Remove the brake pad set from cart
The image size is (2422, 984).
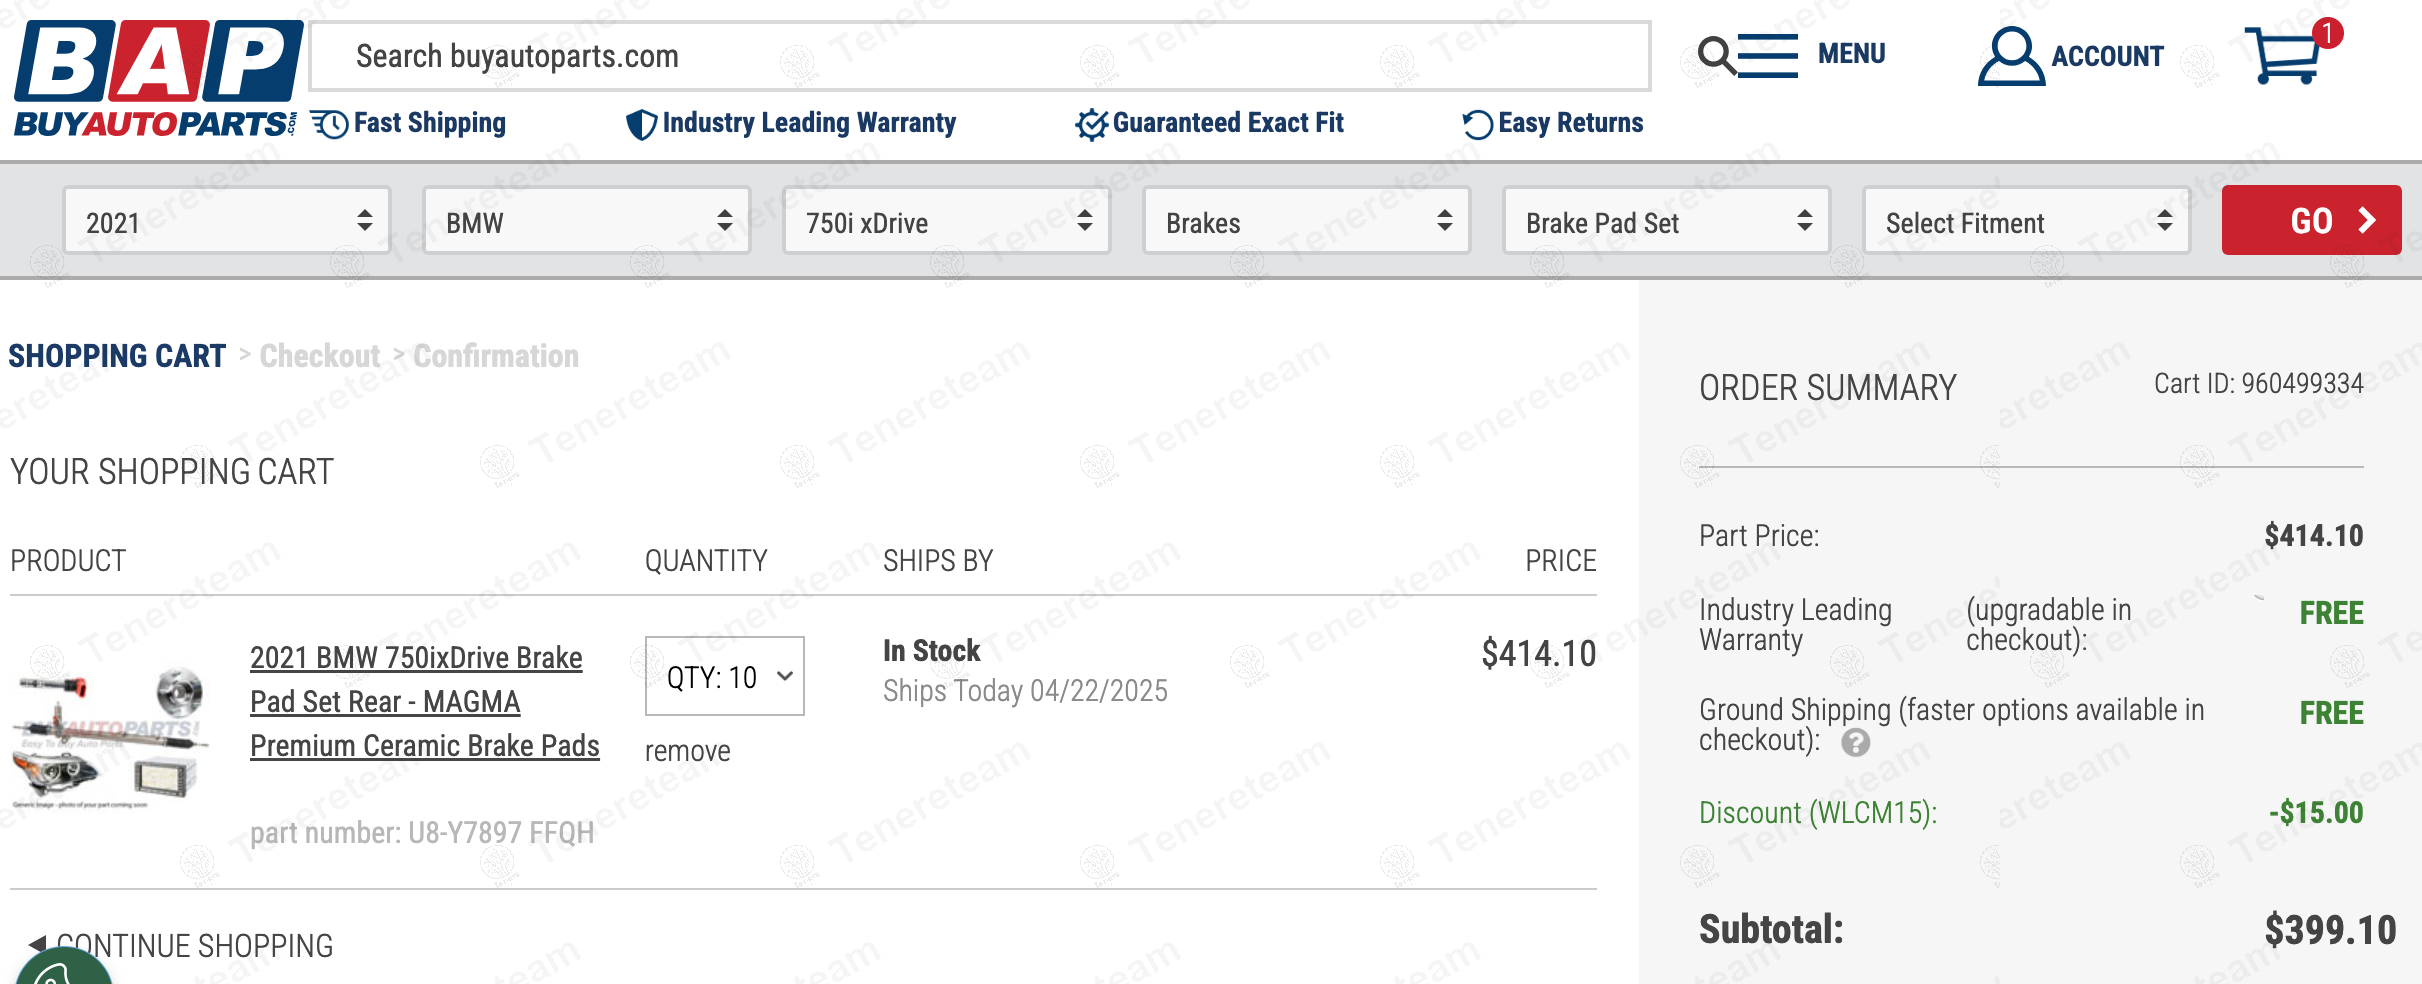[687, 751]
